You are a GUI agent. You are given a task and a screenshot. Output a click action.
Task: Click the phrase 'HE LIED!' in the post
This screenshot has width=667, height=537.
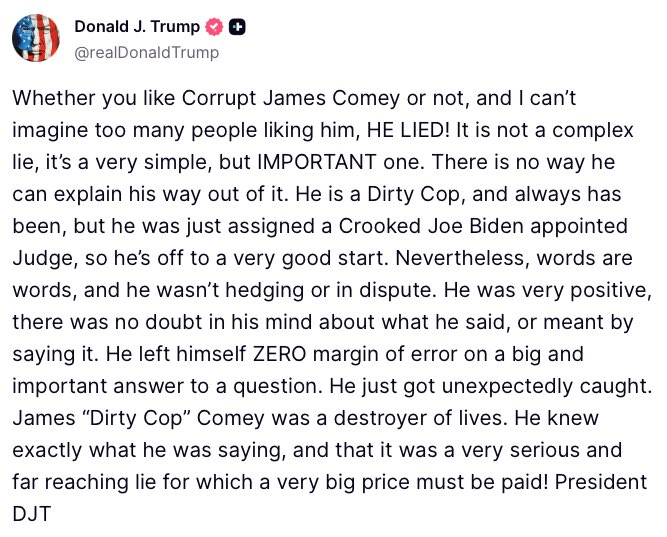pos(407,130)
